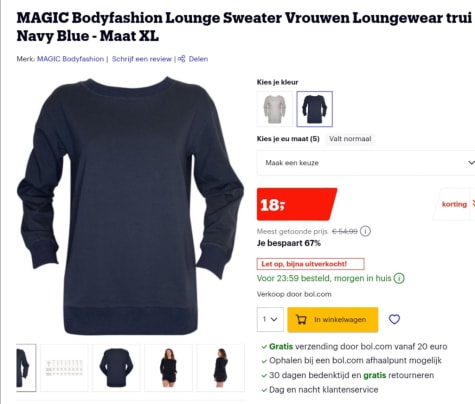Click the Valt normaal fit label
This screenshot has width=475, height=404.
coord(350,139)
